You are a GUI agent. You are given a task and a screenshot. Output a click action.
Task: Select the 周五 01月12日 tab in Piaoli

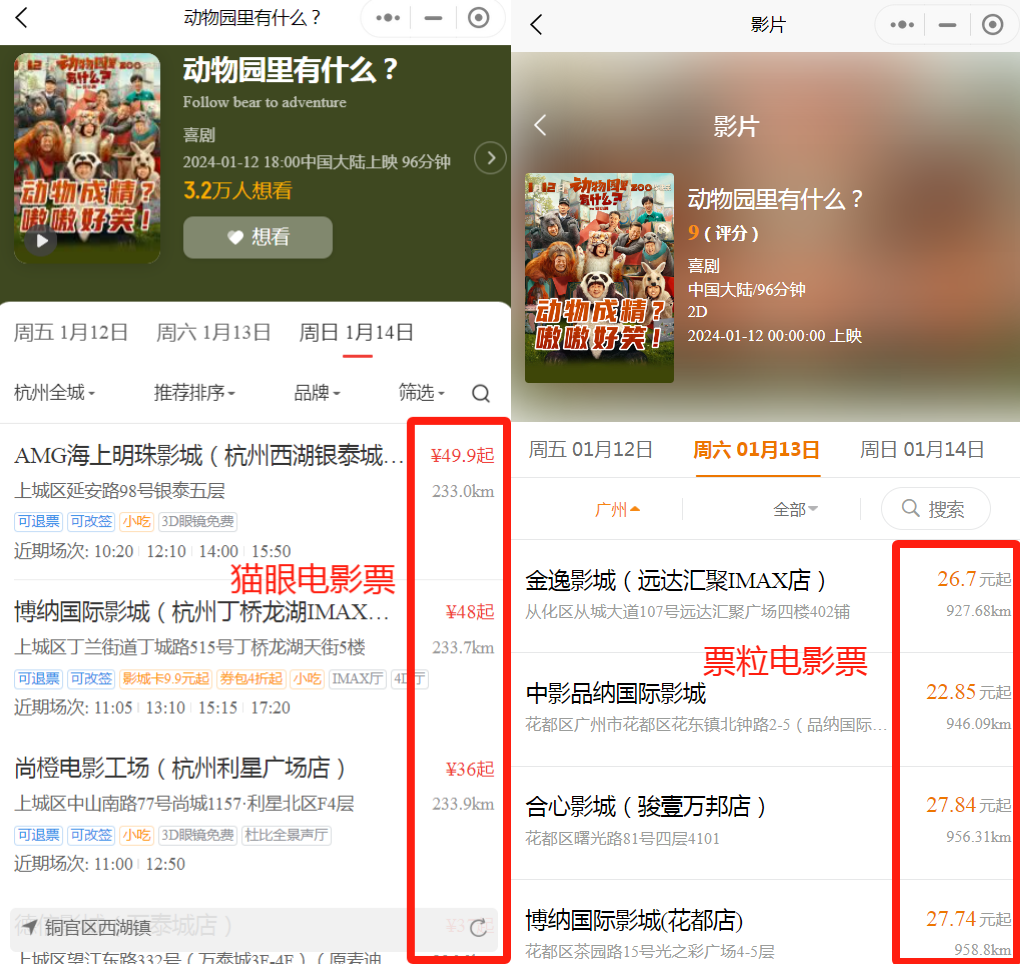point(591,450)
